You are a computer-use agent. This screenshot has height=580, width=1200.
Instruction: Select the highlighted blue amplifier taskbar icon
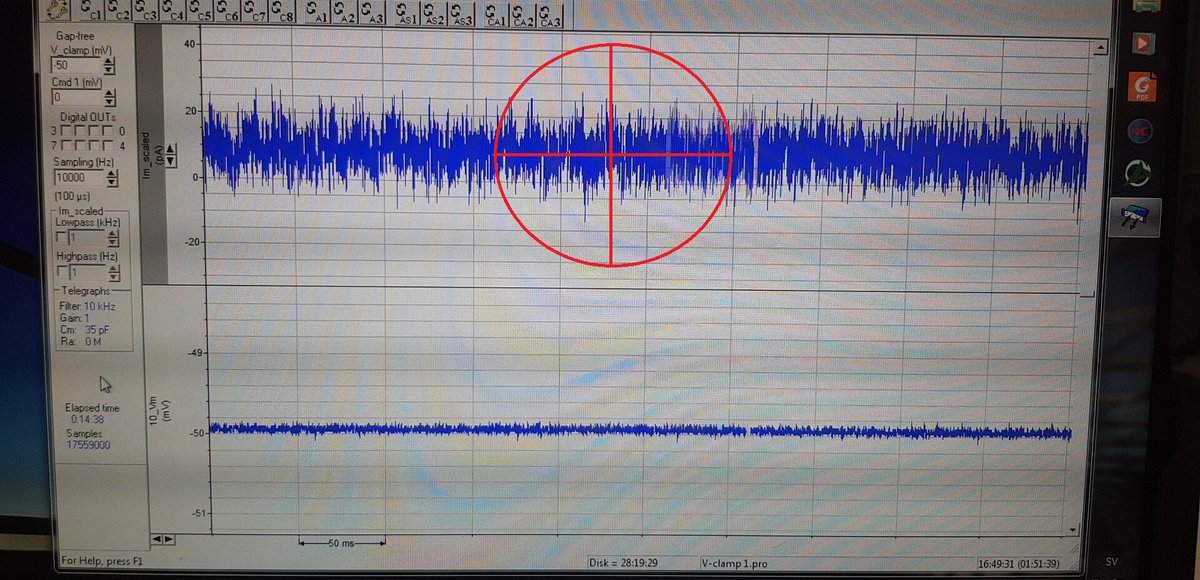(1135, 216)
